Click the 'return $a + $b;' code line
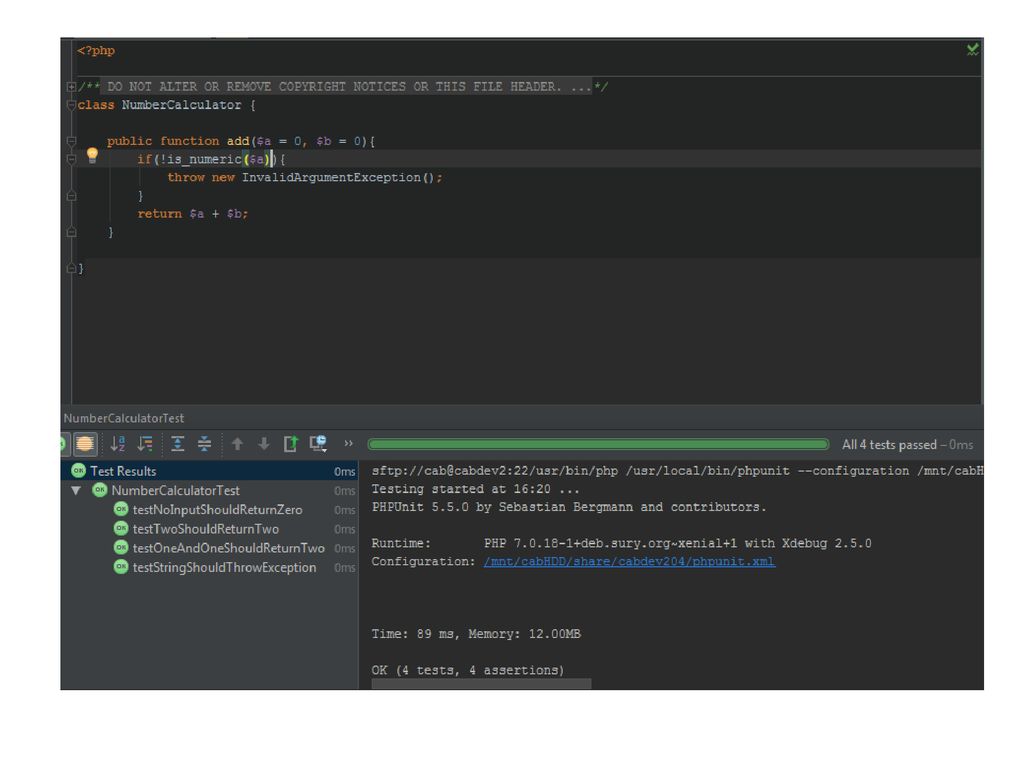This screenshot has height=768, width=1024. 193,214
